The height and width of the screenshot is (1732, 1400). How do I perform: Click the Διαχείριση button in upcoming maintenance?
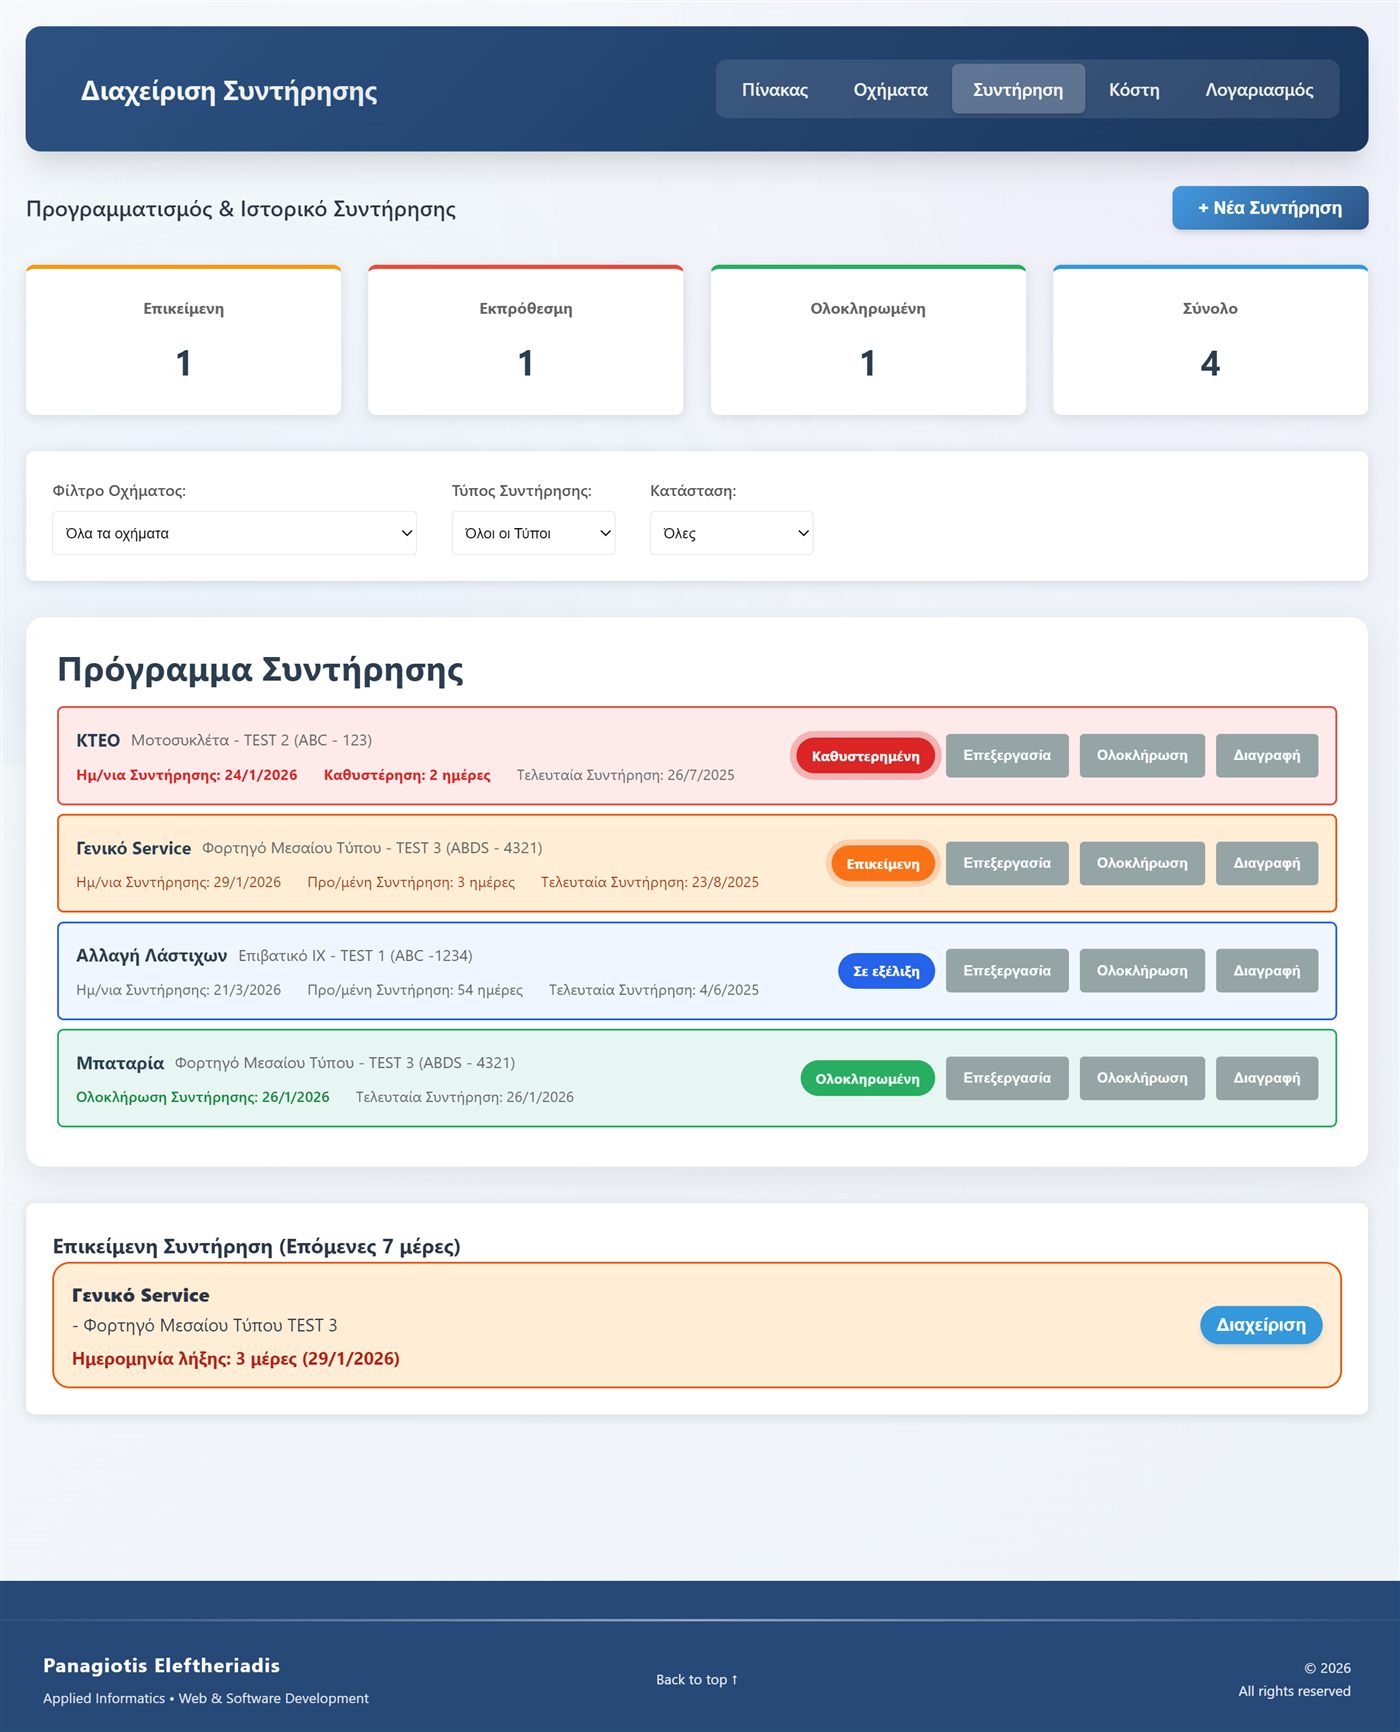coord(1260,1325)
